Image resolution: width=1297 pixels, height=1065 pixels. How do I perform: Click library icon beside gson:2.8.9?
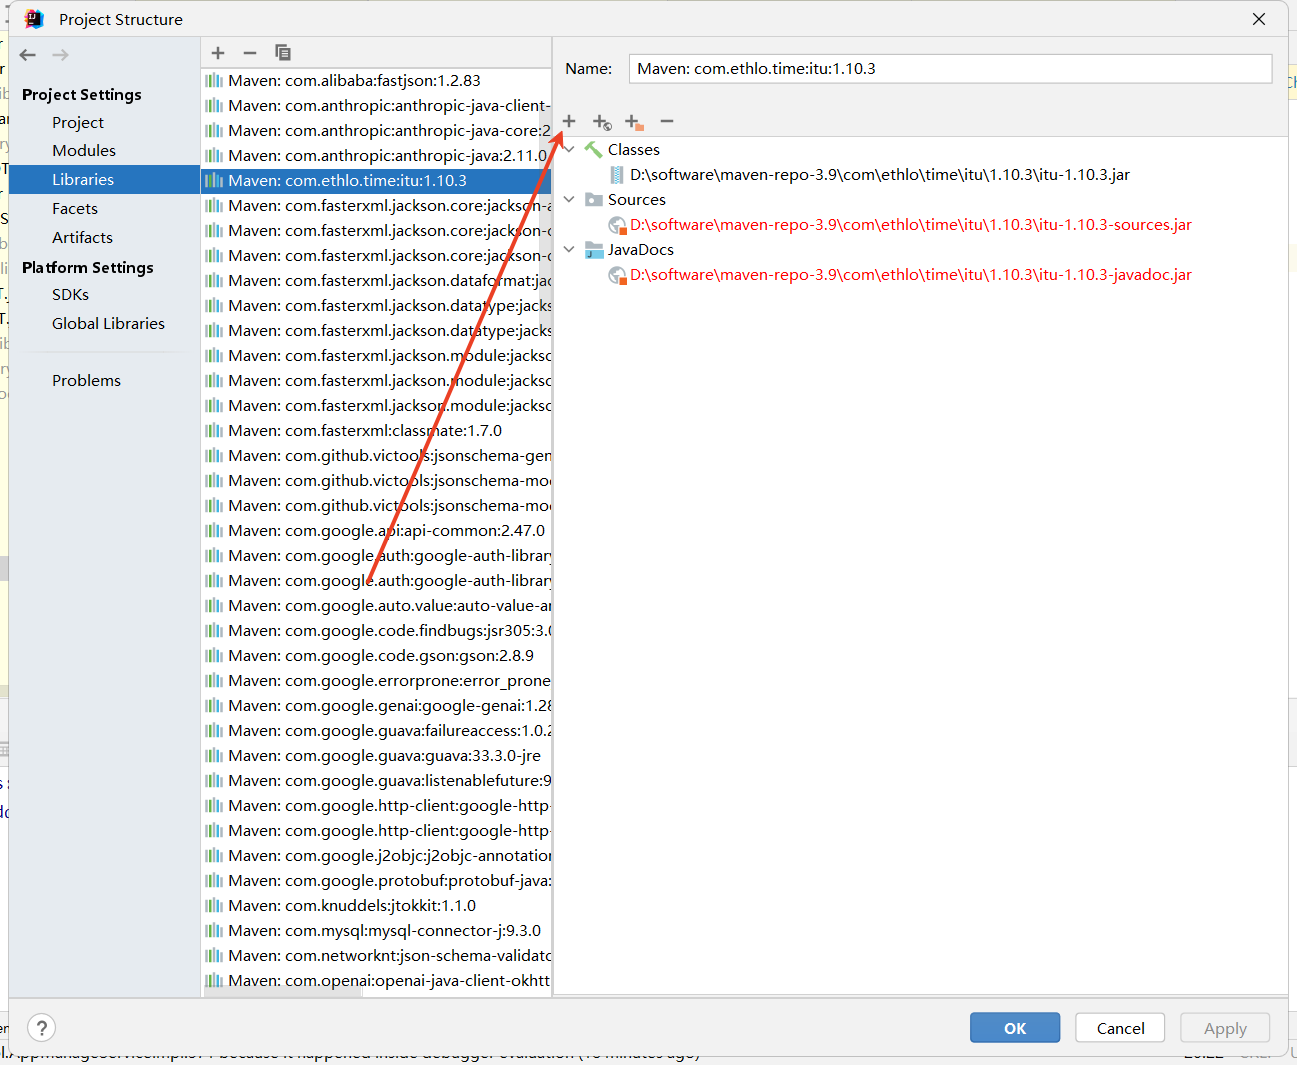pyautogui.click(x=214, y=655)
